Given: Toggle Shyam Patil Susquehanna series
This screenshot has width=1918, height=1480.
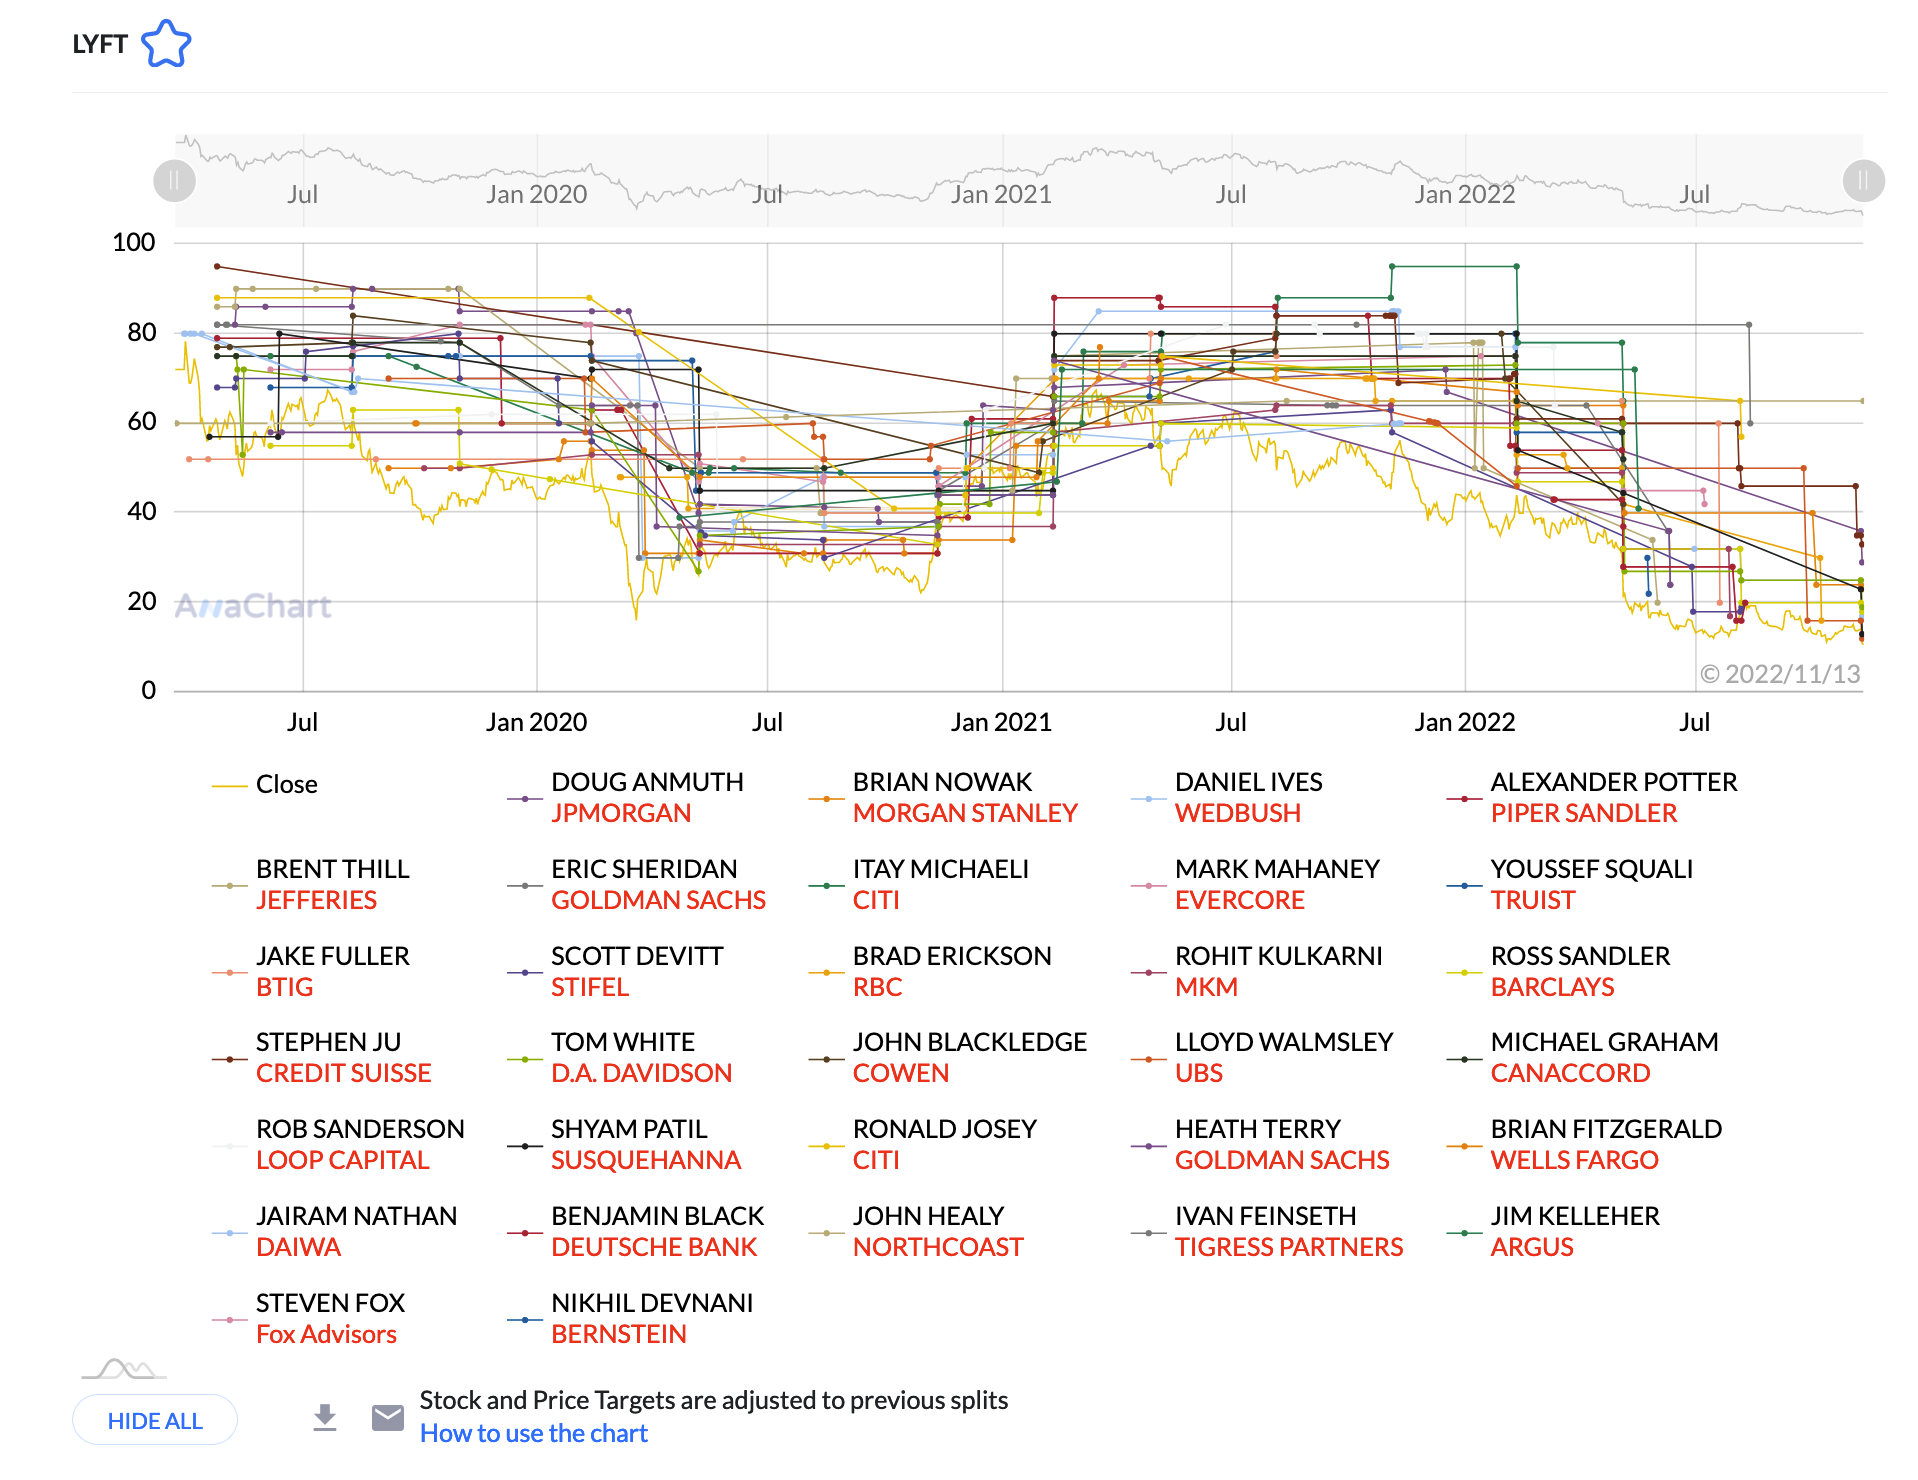Looking at the screenshot, I should (625, 1144).
